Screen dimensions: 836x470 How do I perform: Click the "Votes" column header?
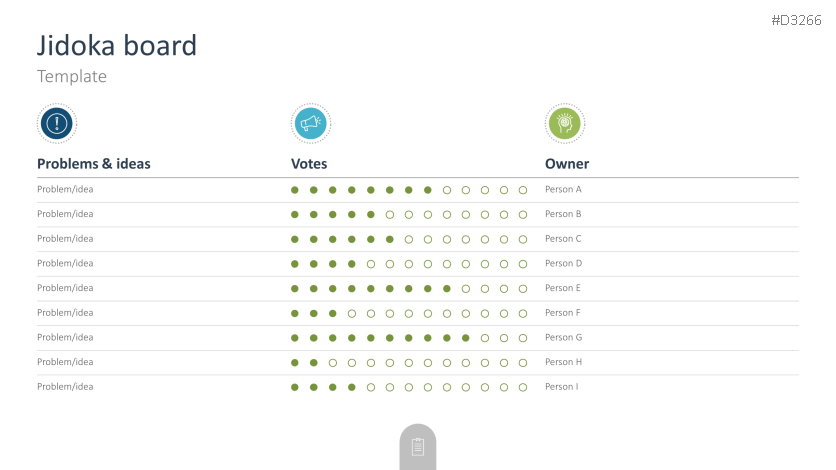pos(309,164)
